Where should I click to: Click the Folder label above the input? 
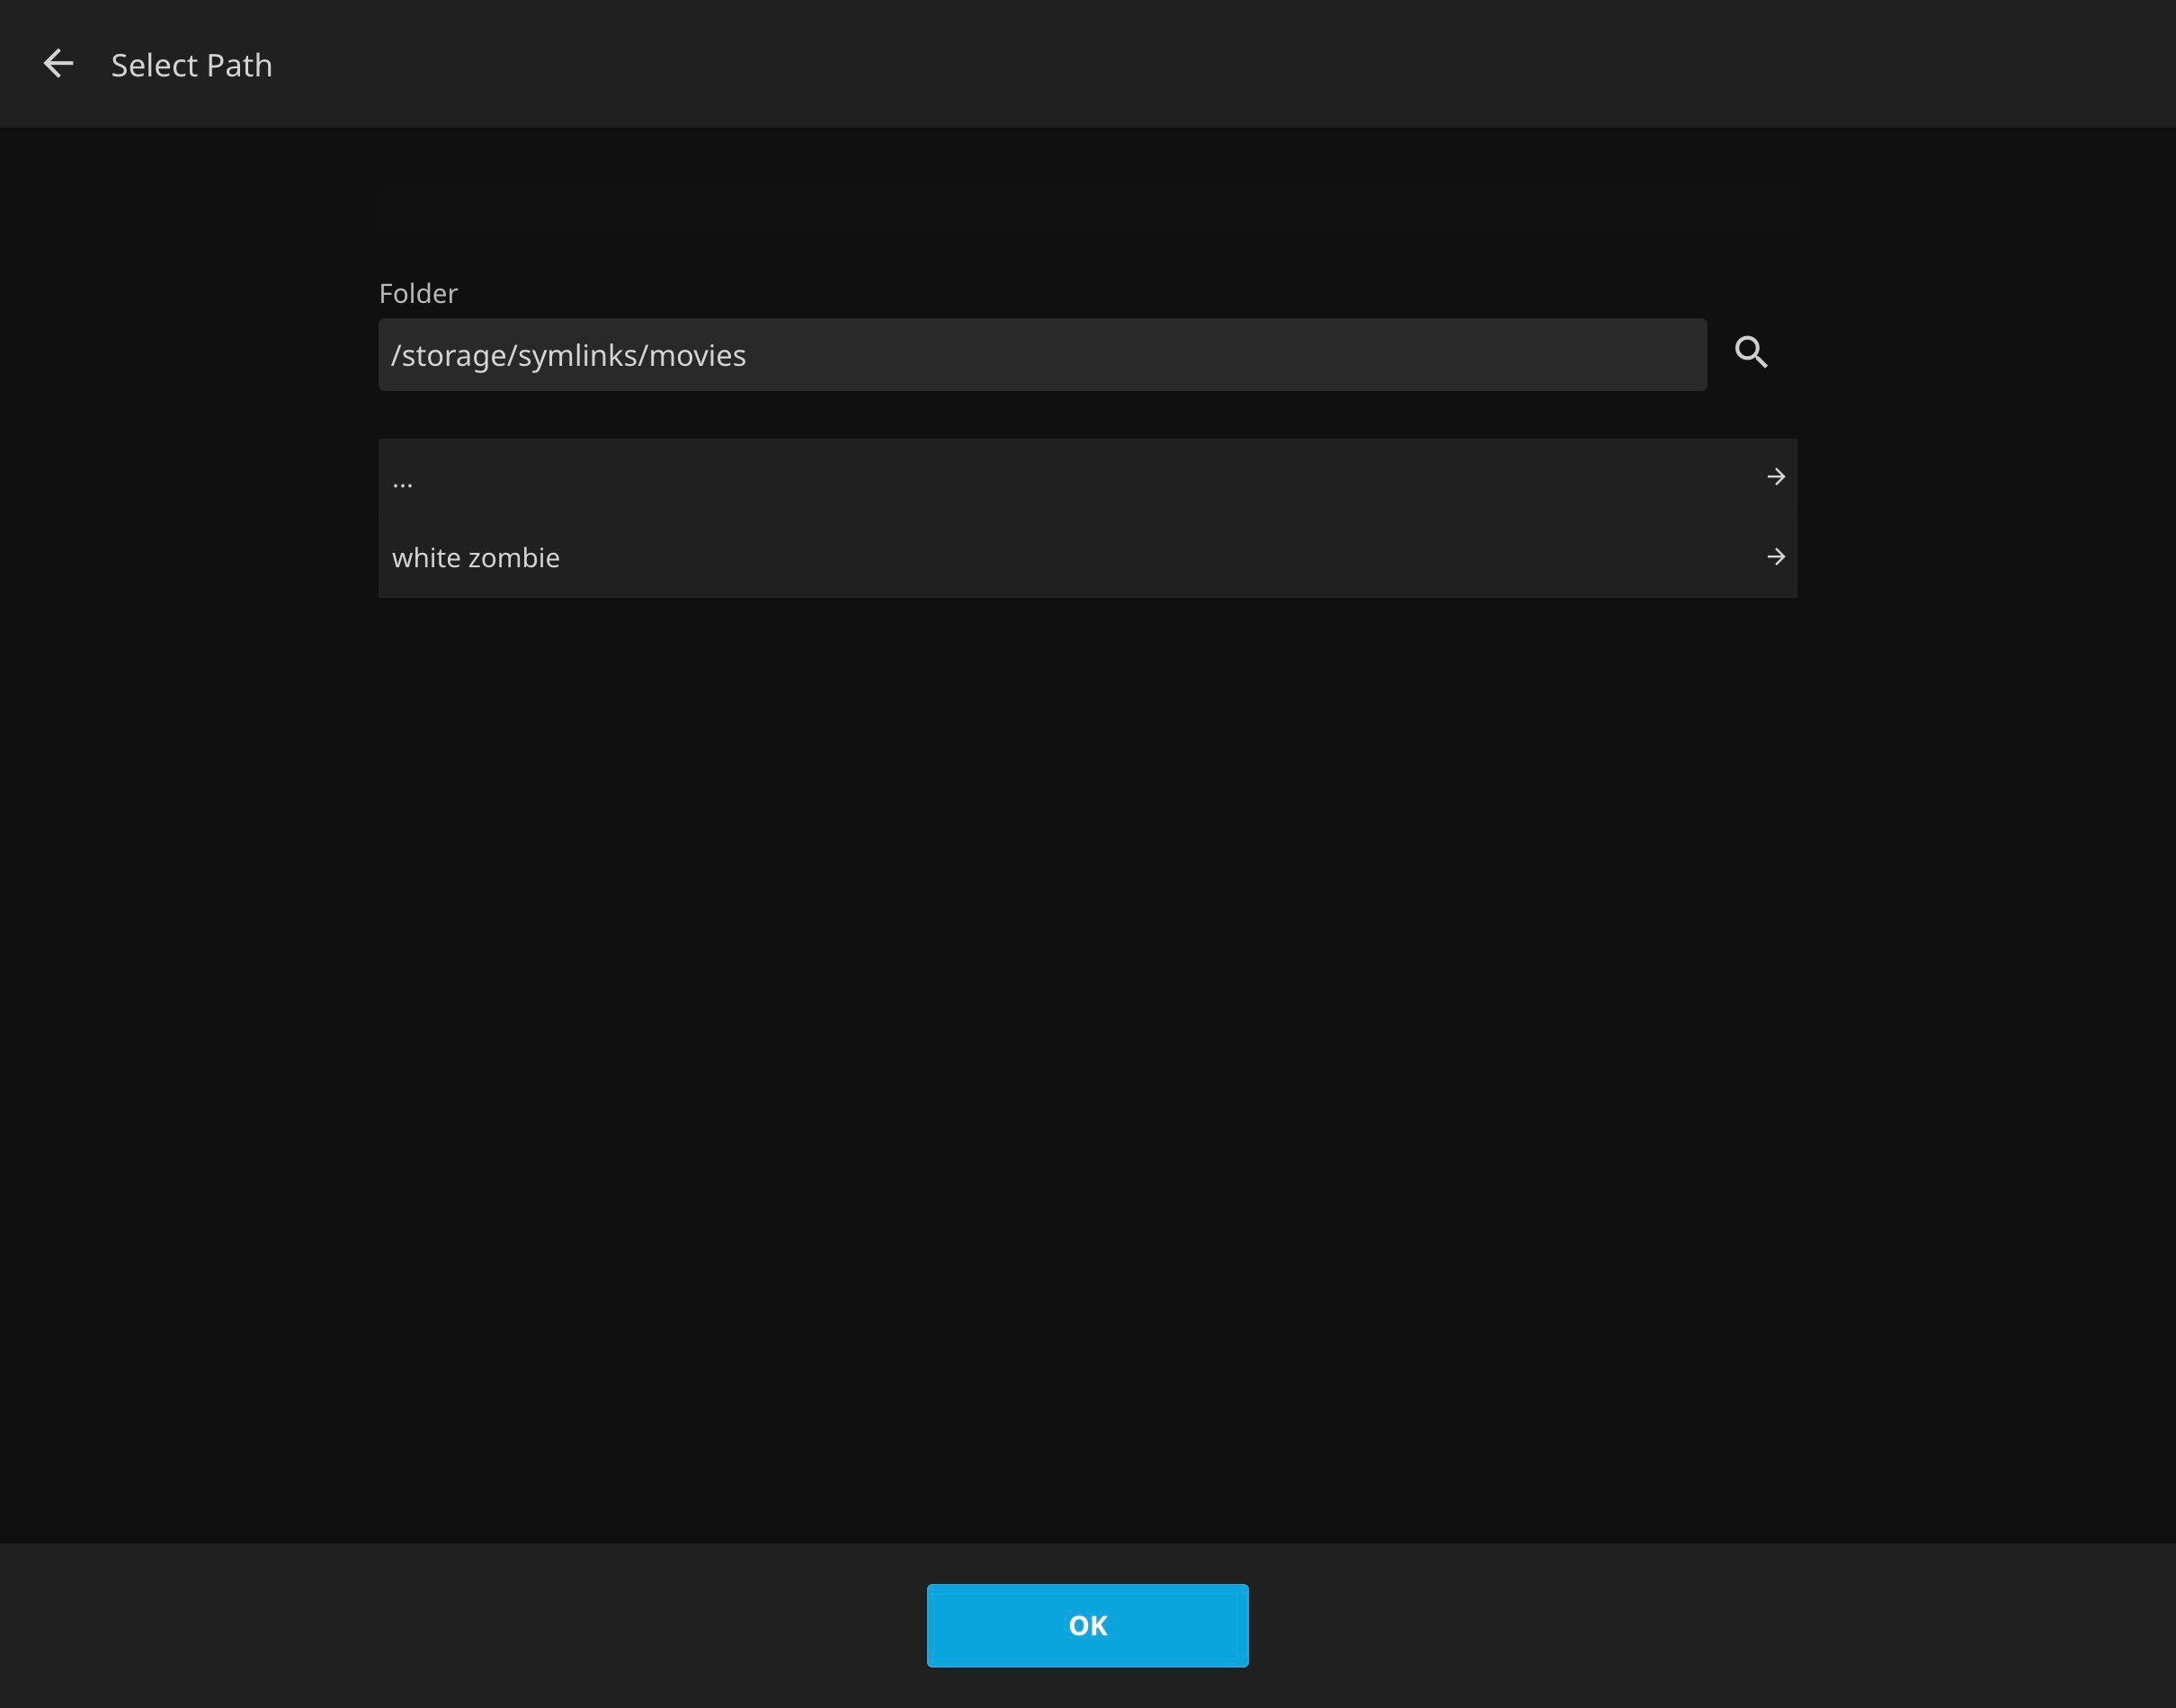click(x=417, y=293)
